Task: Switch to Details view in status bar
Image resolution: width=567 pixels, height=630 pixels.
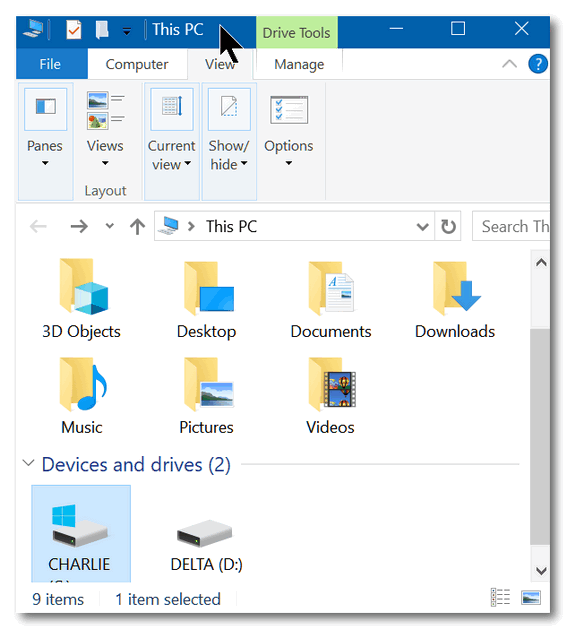Action: pos(501,597)
